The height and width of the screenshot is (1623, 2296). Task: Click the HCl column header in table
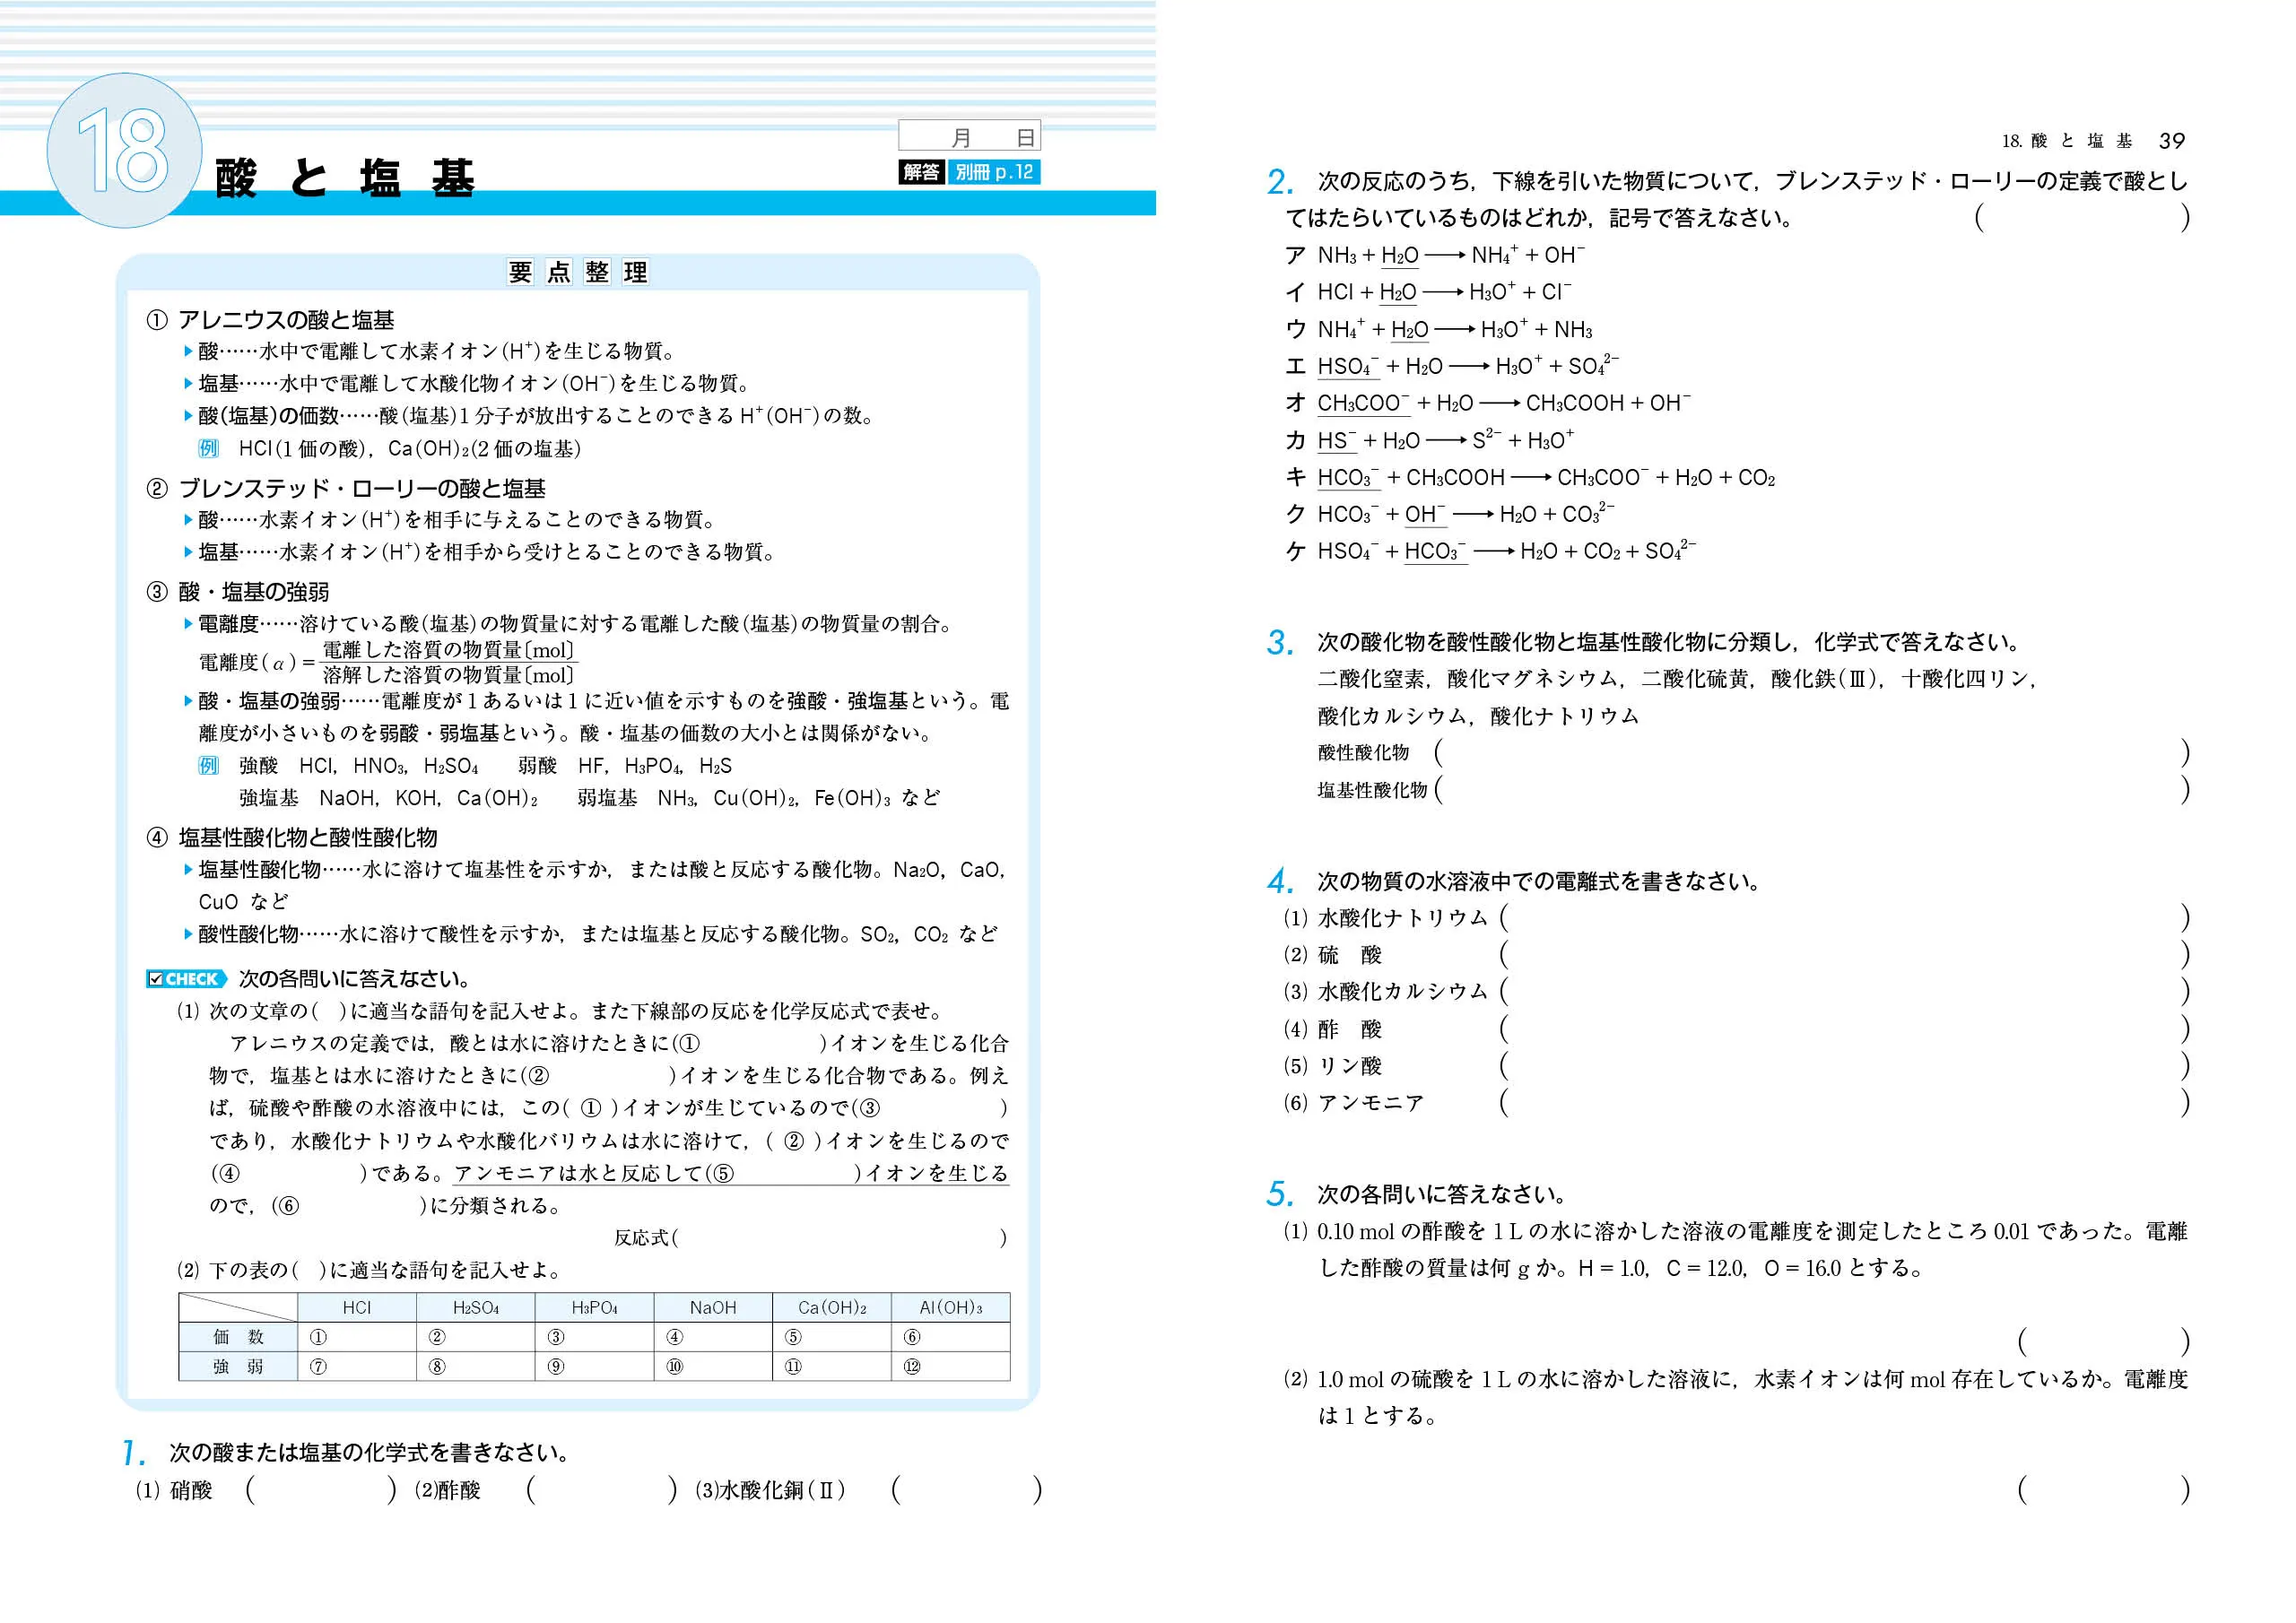(x=357, y=1307)
